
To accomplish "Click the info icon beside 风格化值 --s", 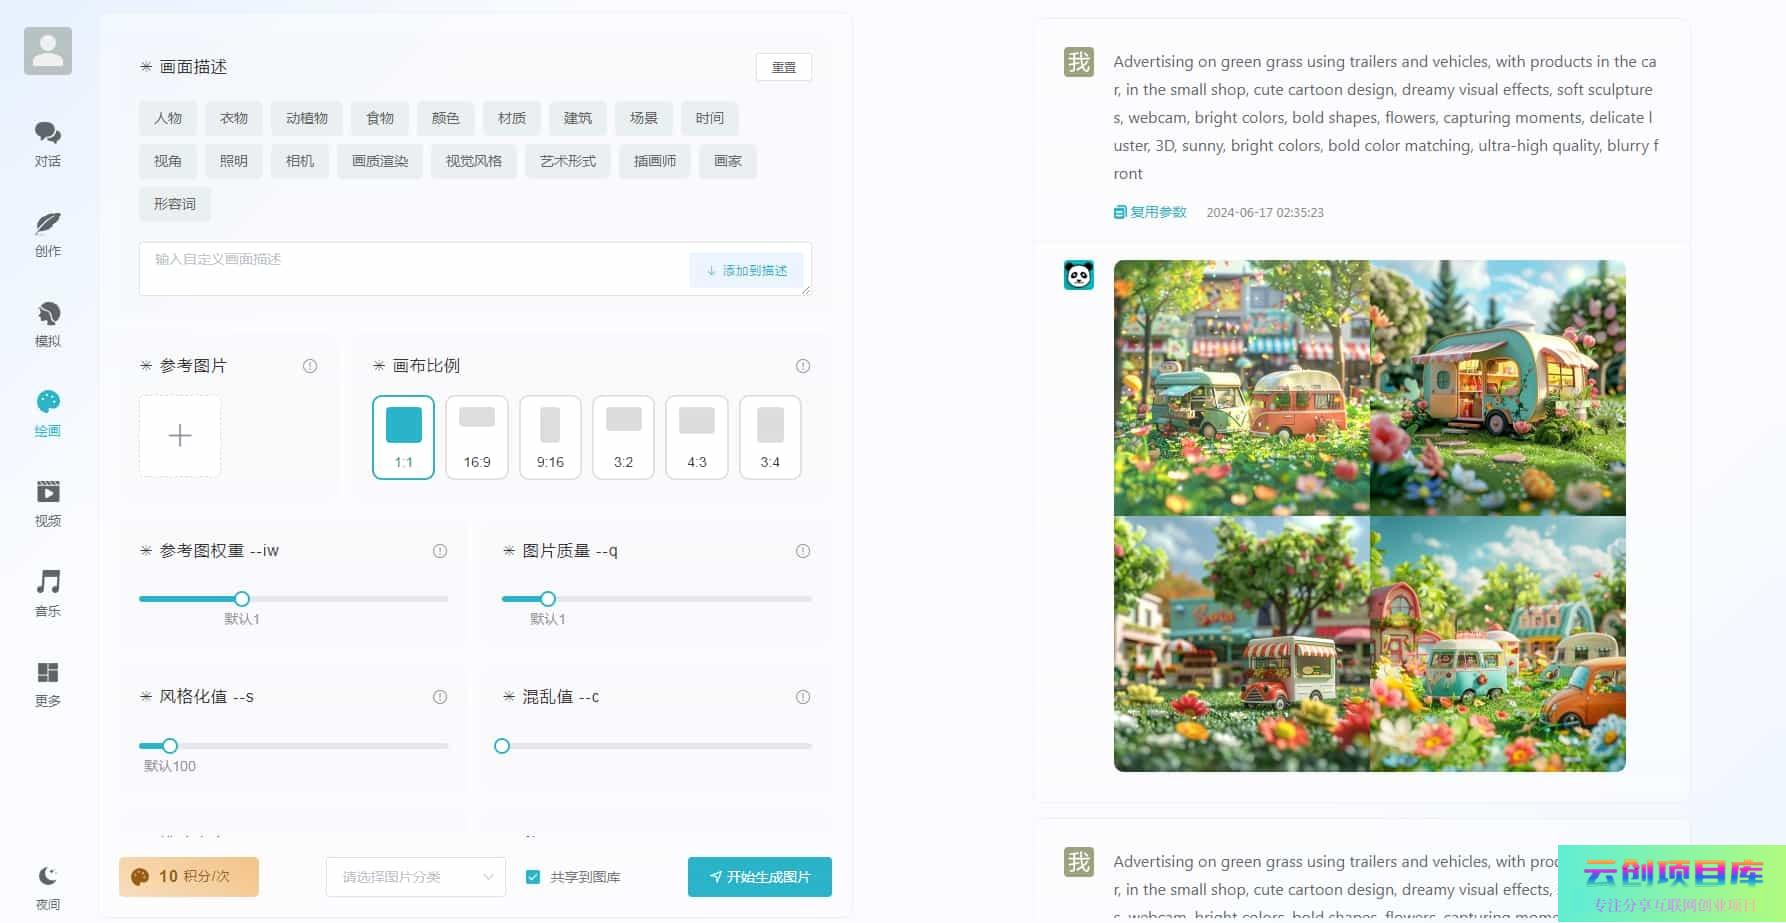I will [439, 697].
